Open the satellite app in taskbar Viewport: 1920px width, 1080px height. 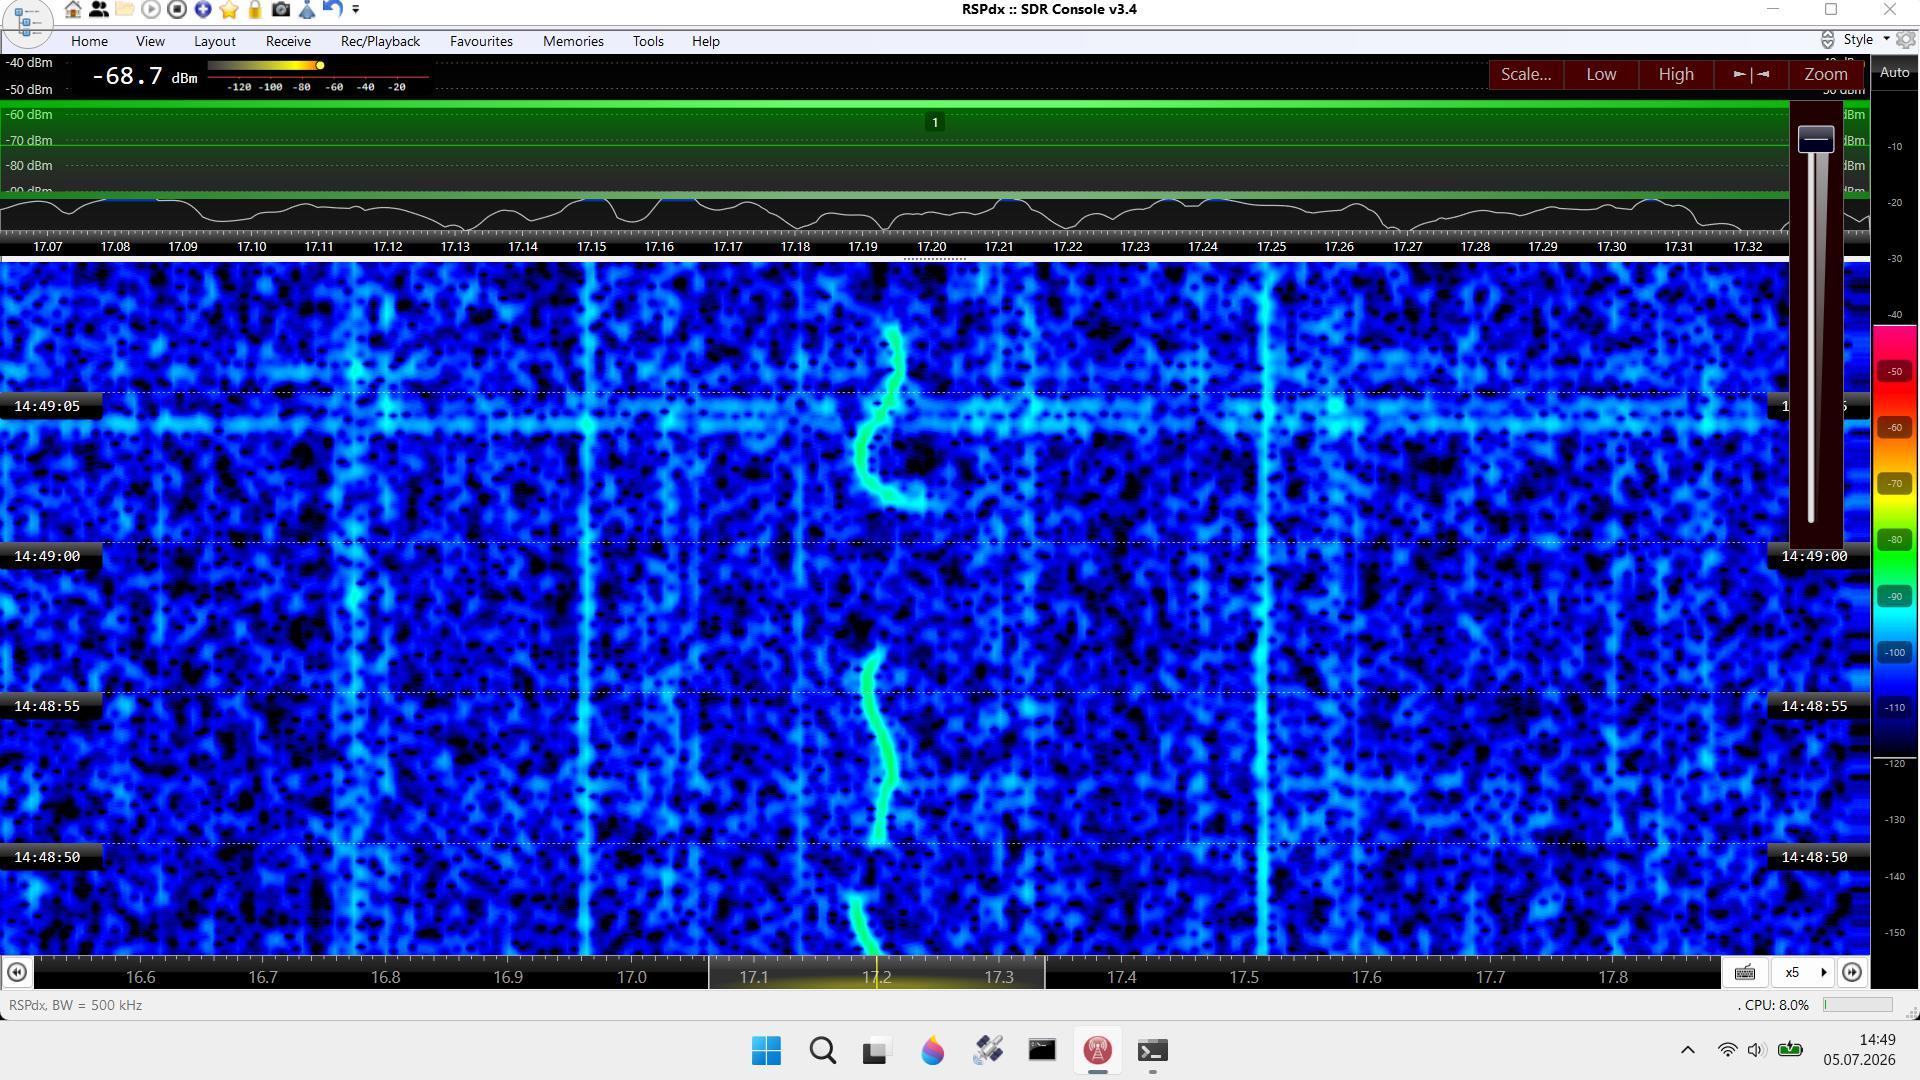(x=988, y=1051)
